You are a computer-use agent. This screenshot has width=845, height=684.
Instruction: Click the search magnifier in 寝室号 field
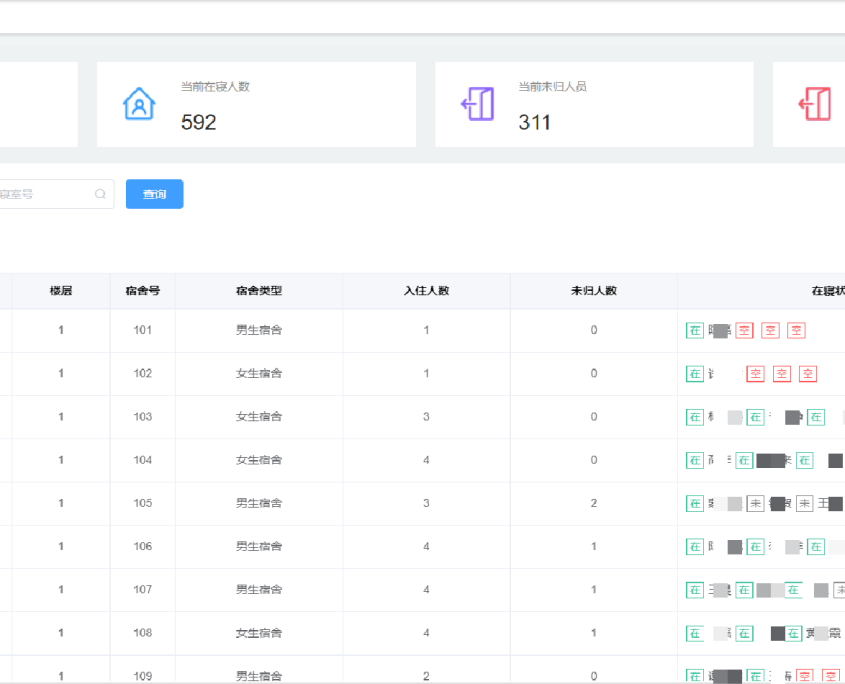click(x=100, y=194)
